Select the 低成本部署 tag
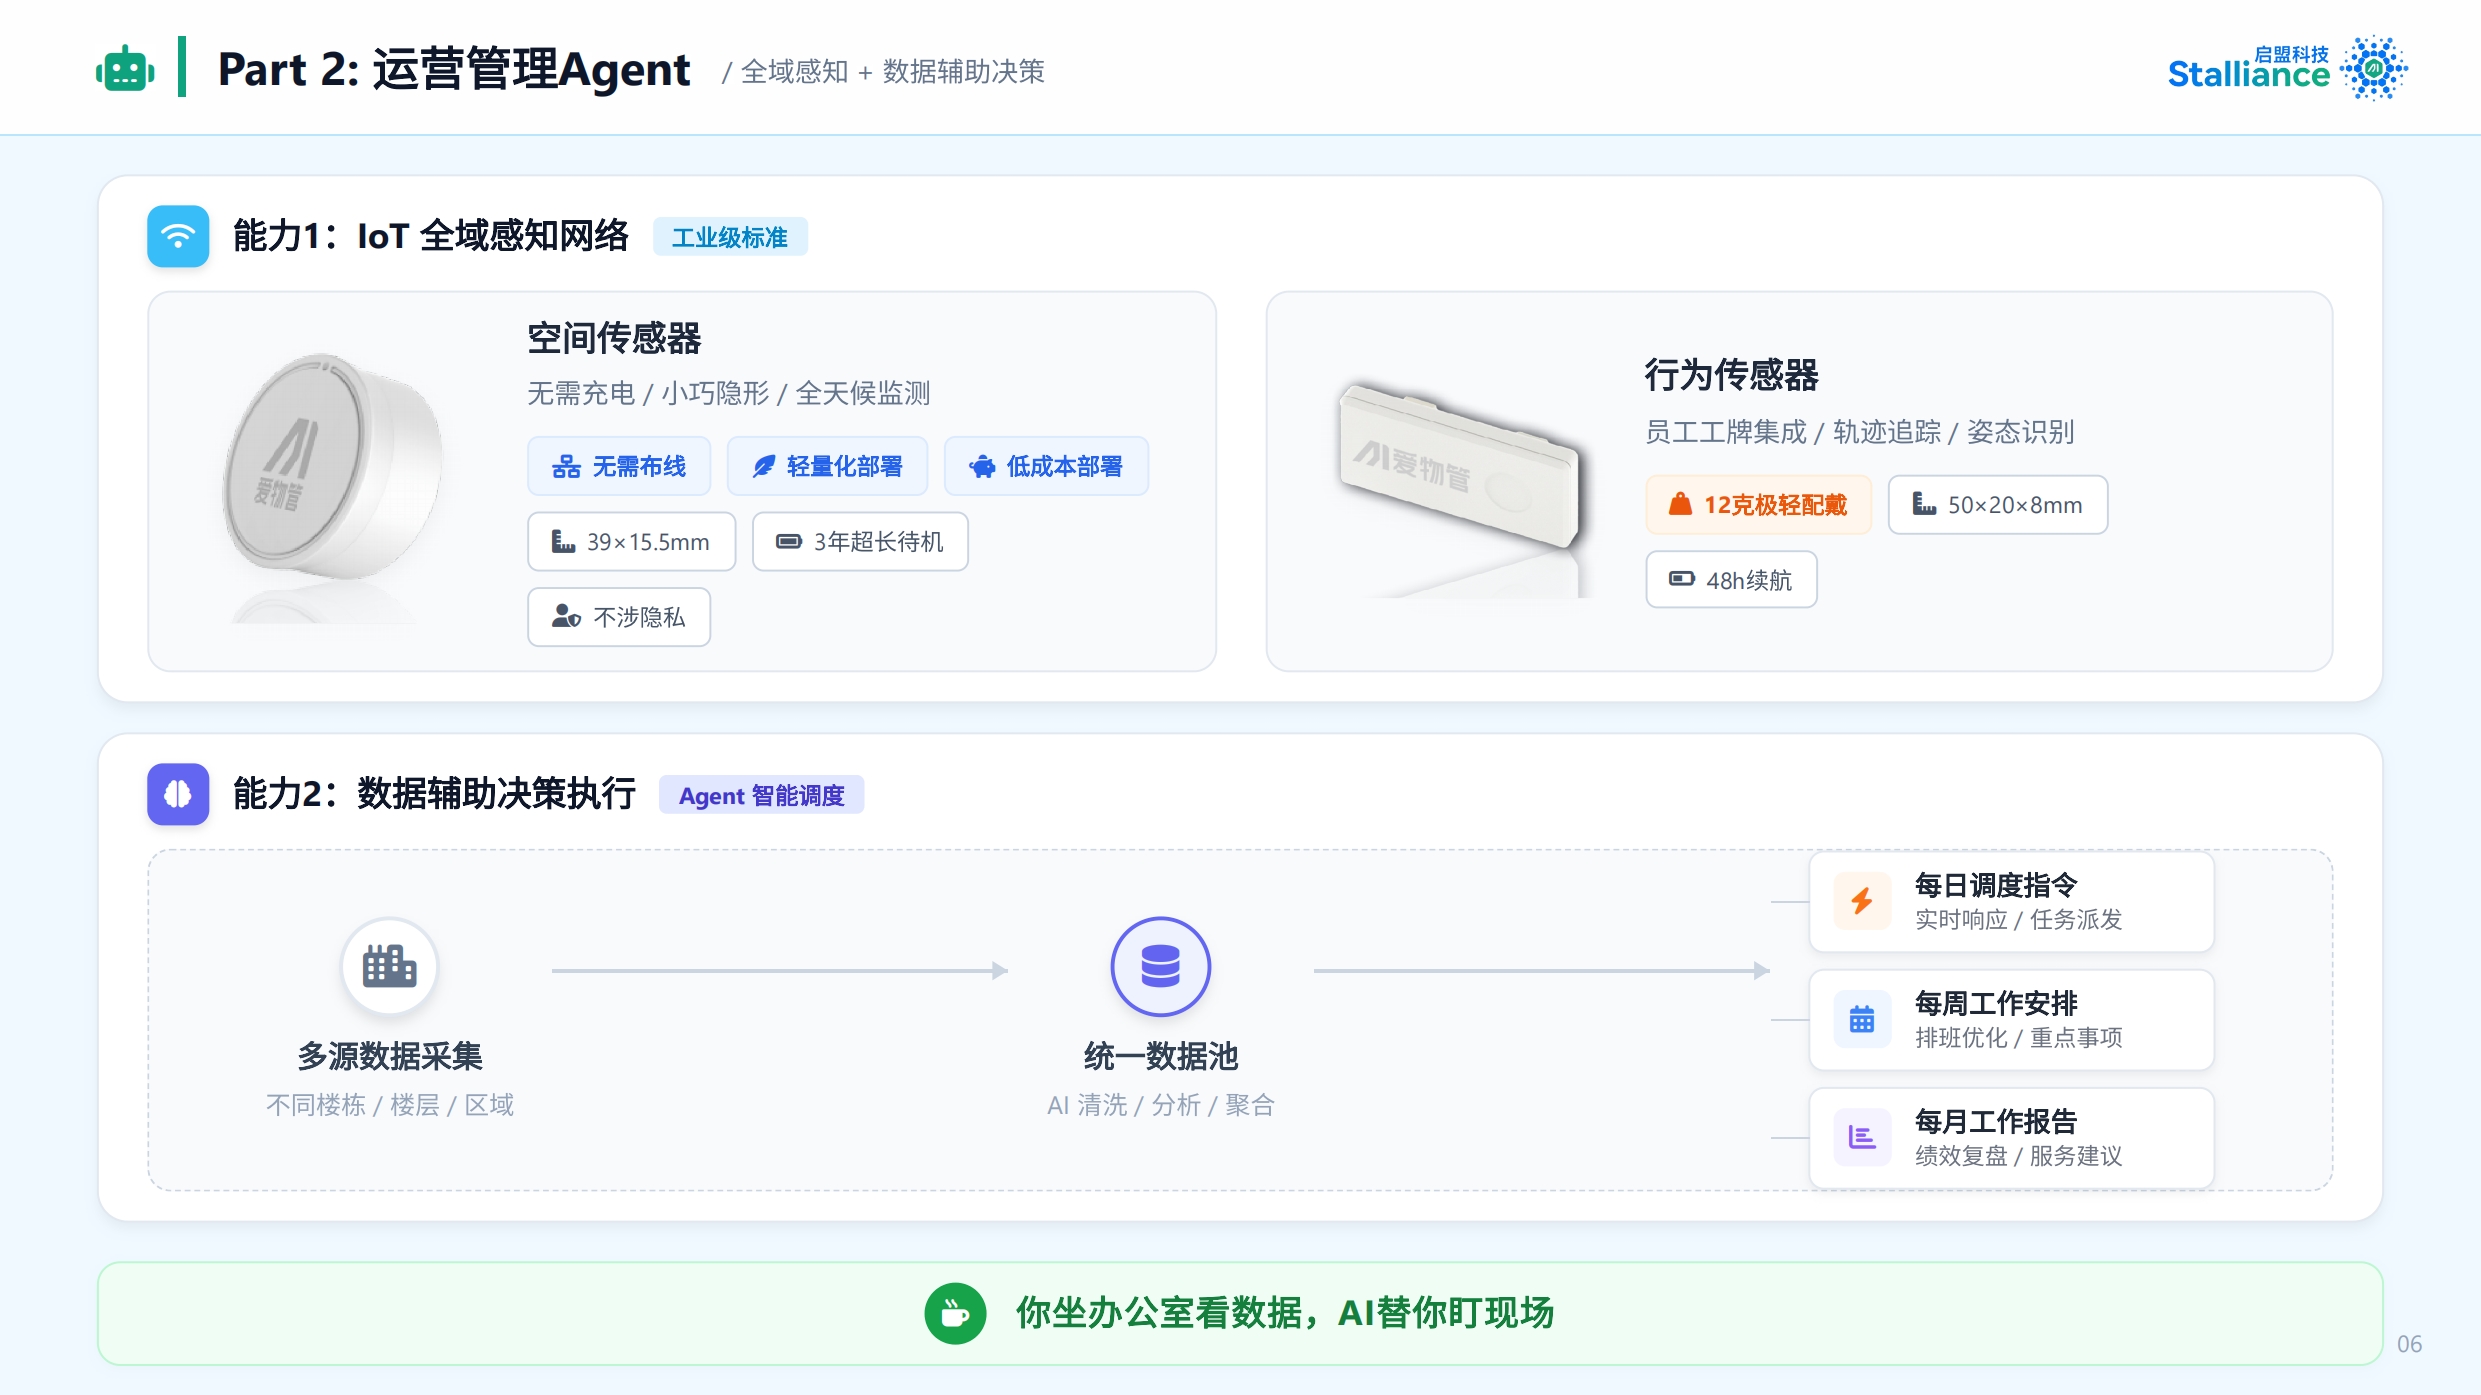 click(1046, 466)
